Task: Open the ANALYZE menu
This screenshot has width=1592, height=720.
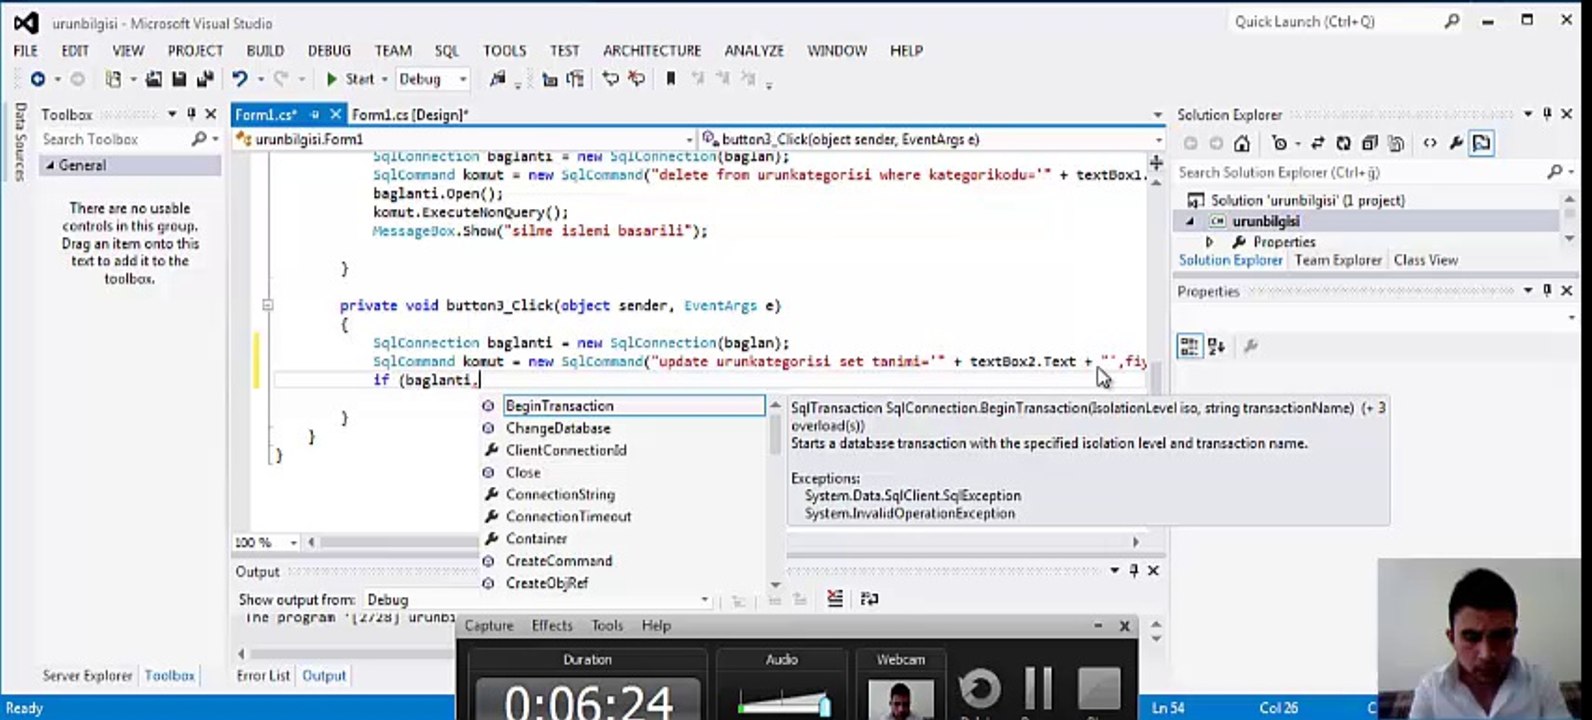Action: [754, 50]
